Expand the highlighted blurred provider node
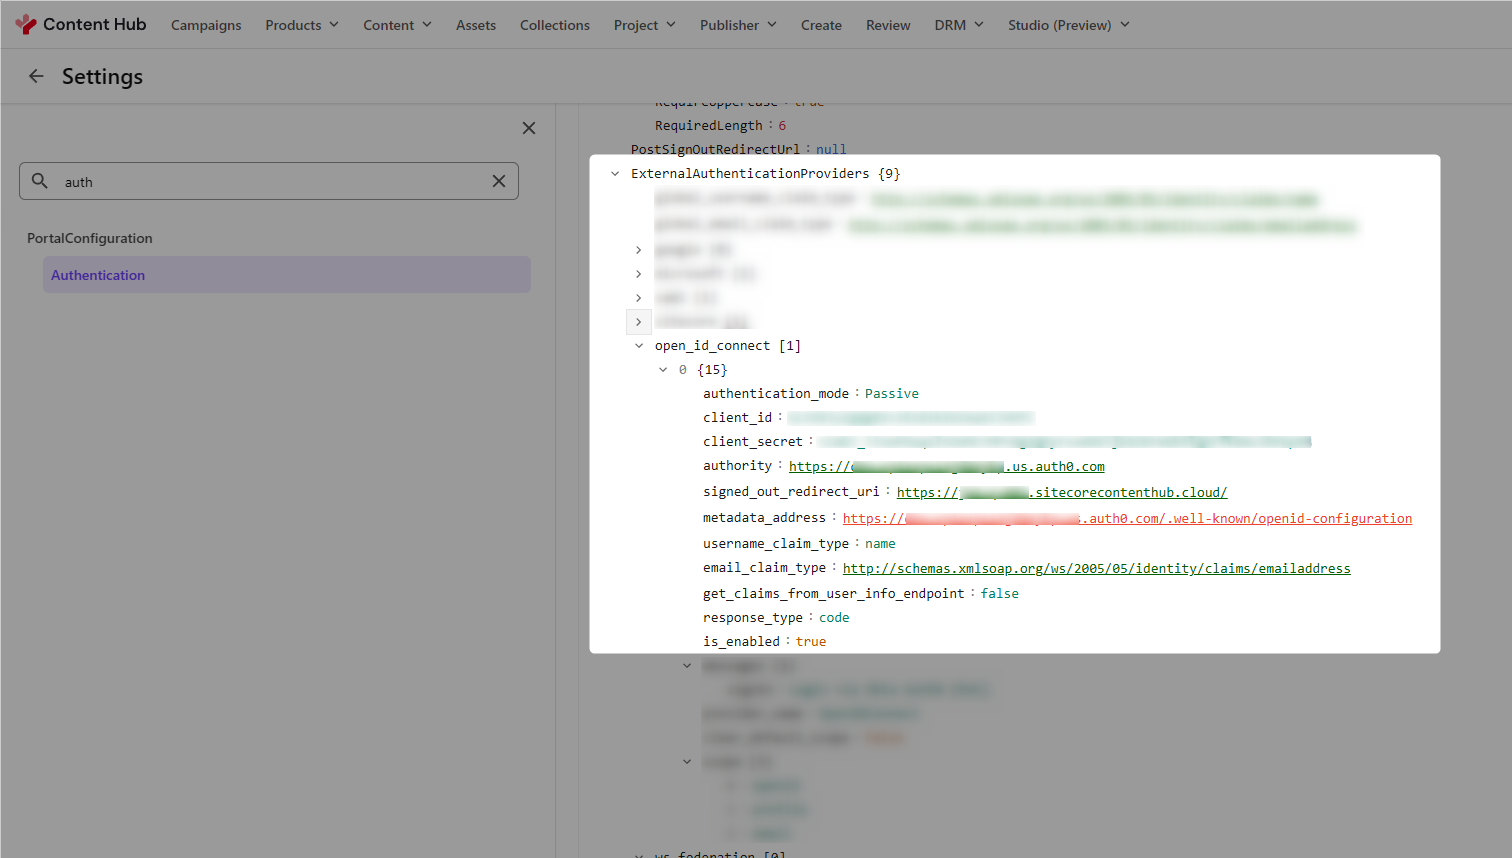 pyautogui.click(x=639, y=322)
